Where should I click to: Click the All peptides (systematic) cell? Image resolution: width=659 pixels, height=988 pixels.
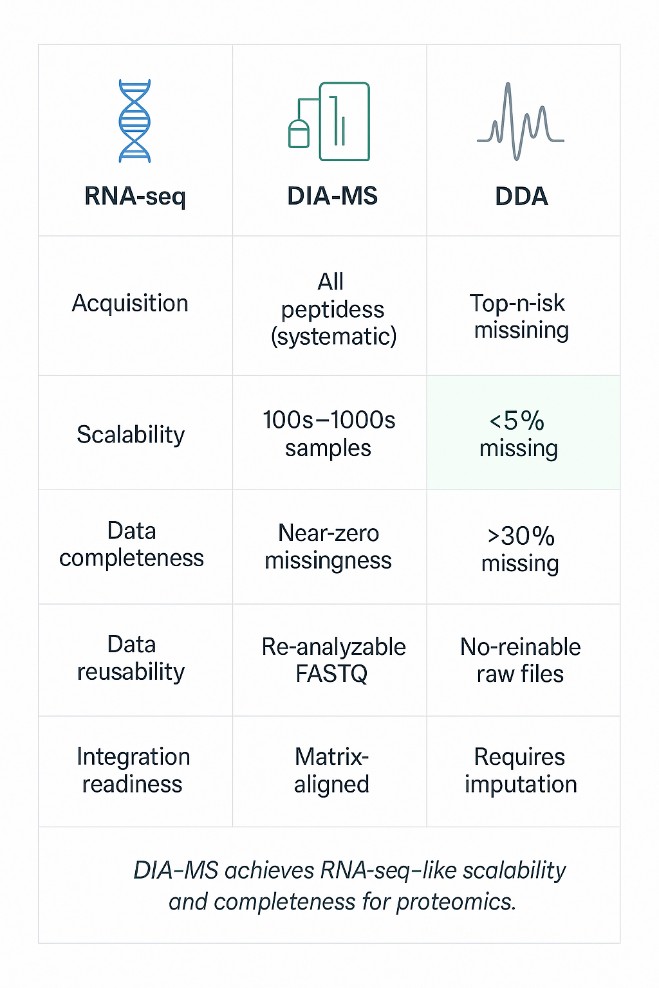tap(333, 309)
